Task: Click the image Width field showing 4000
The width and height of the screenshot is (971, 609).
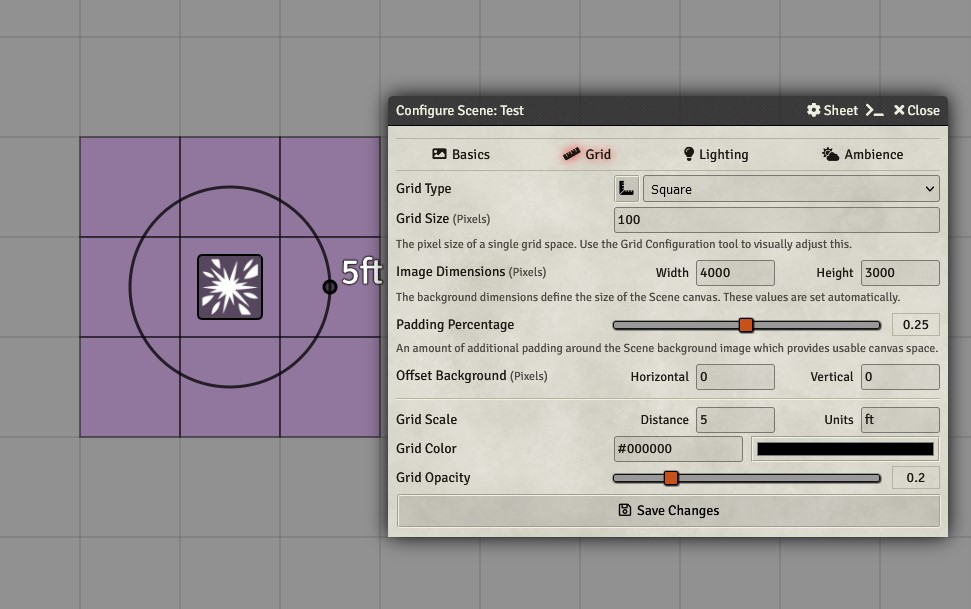Action: (735, 273)
